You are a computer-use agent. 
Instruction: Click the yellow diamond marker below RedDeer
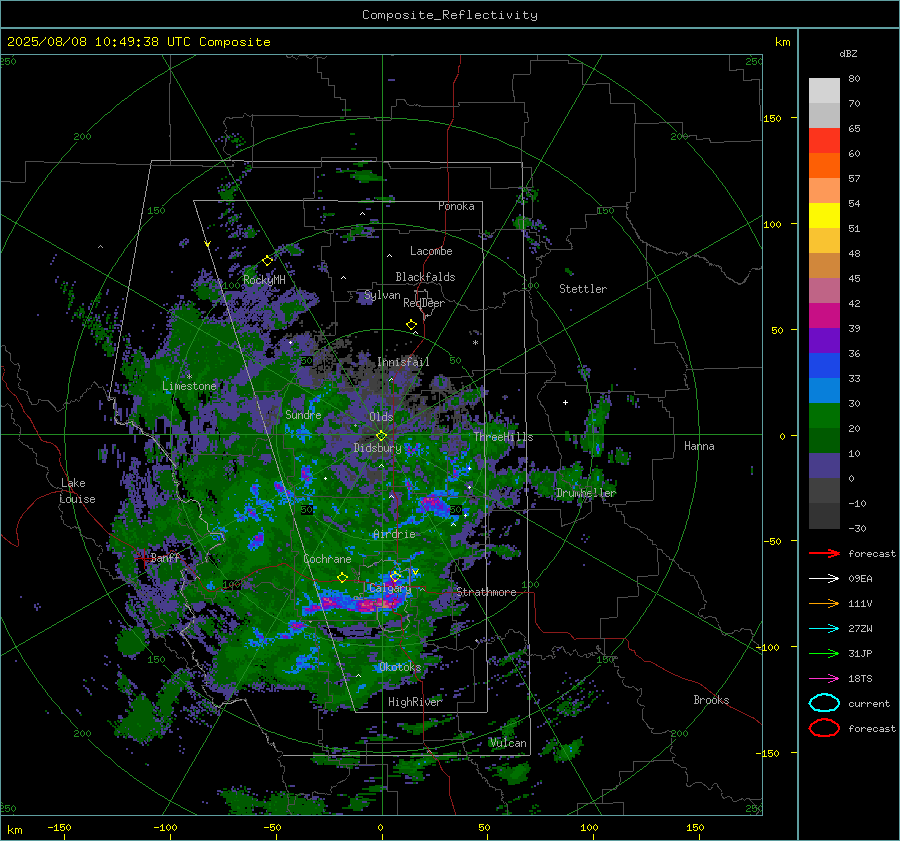[x=411, y=325]
